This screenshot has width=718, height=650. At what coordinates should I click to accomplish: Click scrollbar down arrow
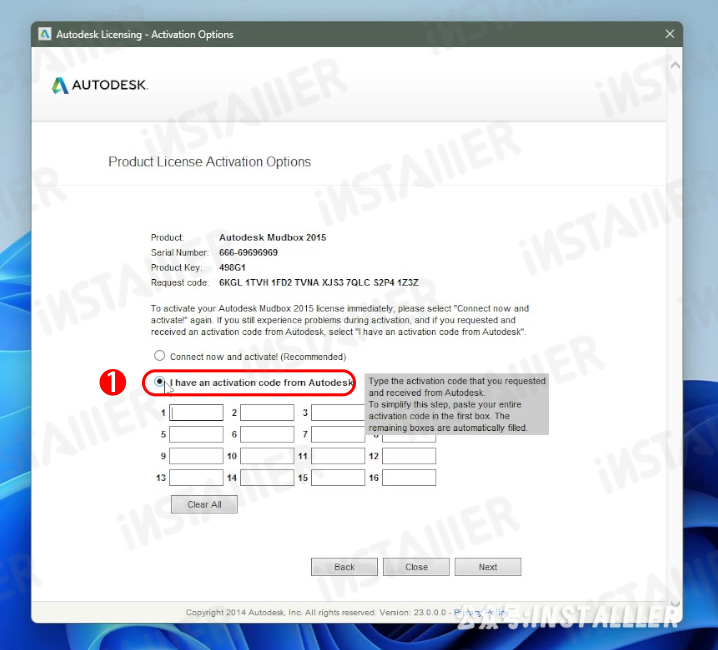tap(675, 604)
